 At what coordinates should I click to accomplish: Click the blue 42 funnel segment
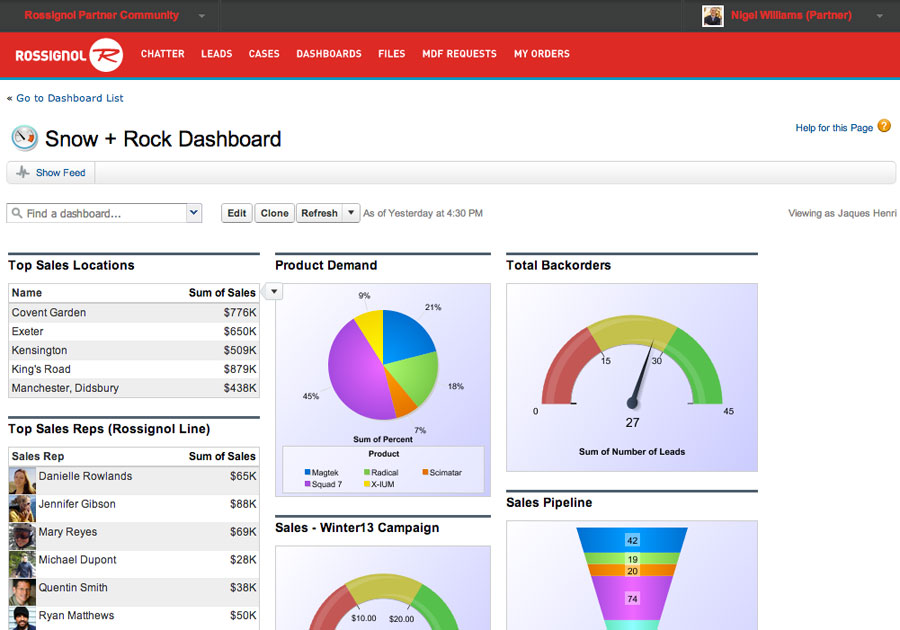click(x=632, y=540)
